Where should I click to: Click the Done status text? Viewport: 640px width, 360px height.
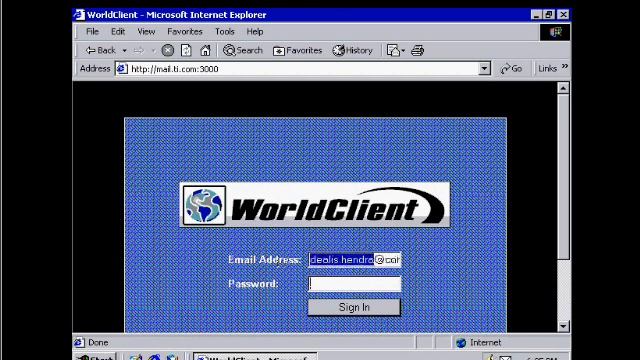pos(98,342)
